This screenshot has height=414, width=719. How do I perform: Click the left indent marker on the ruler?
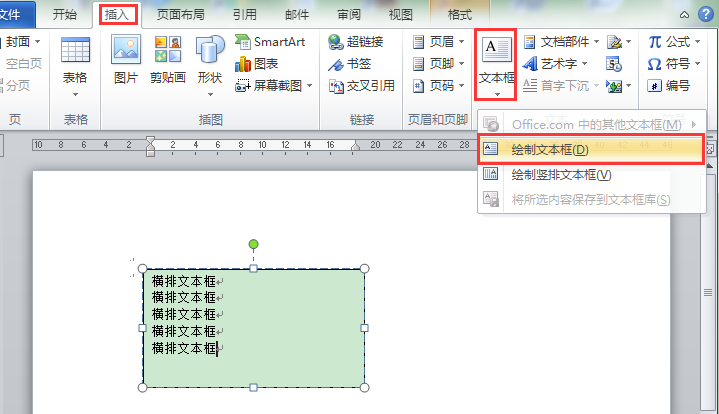point(150,146)
